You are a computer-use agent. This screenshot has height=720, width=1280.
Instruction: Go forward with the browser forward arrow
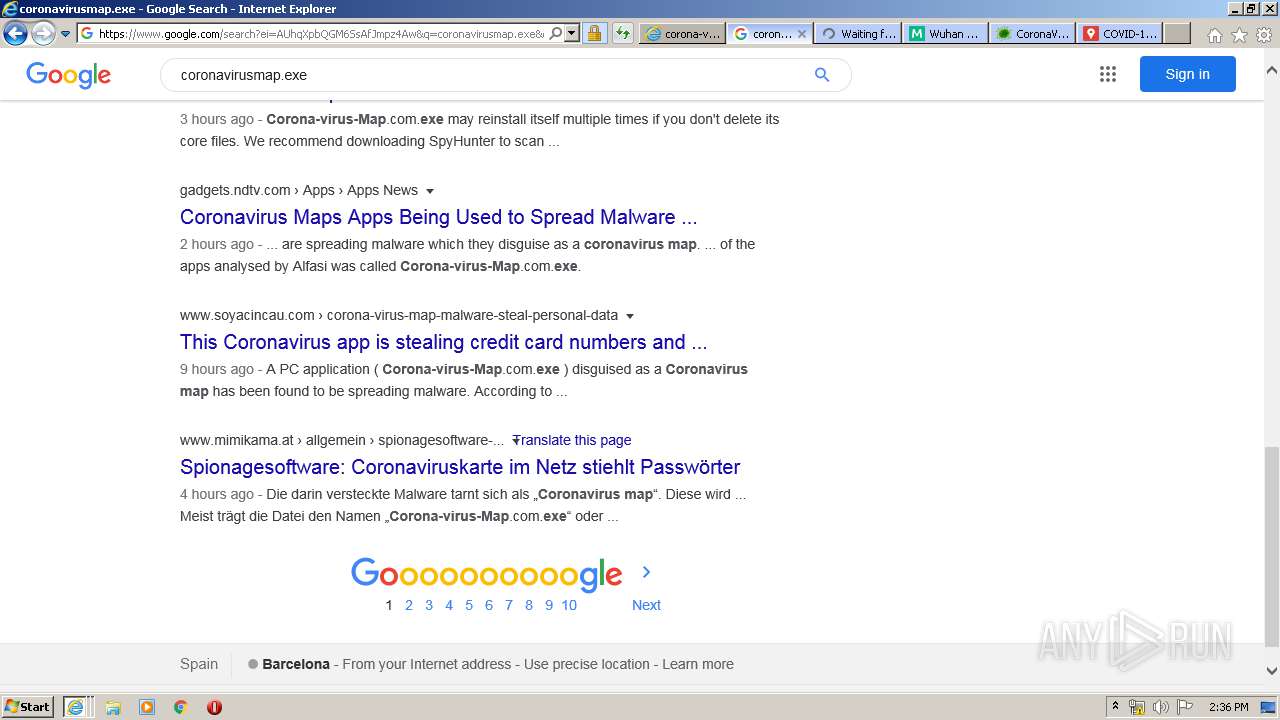click(43, 34)
